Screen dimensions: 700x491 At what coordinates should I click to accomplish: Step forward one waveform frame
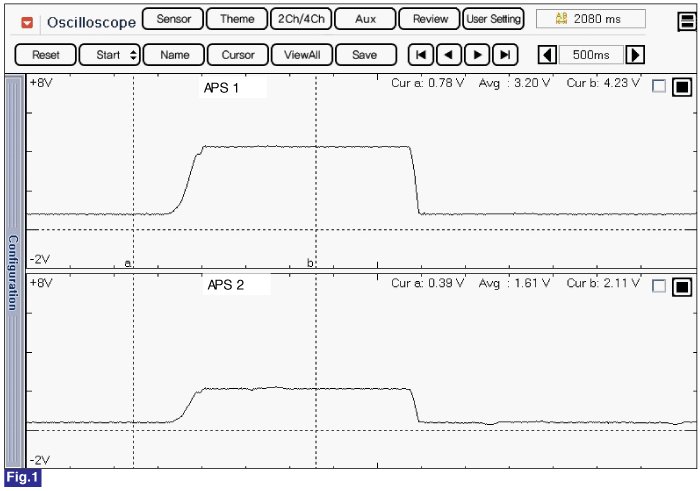[478, 55]
